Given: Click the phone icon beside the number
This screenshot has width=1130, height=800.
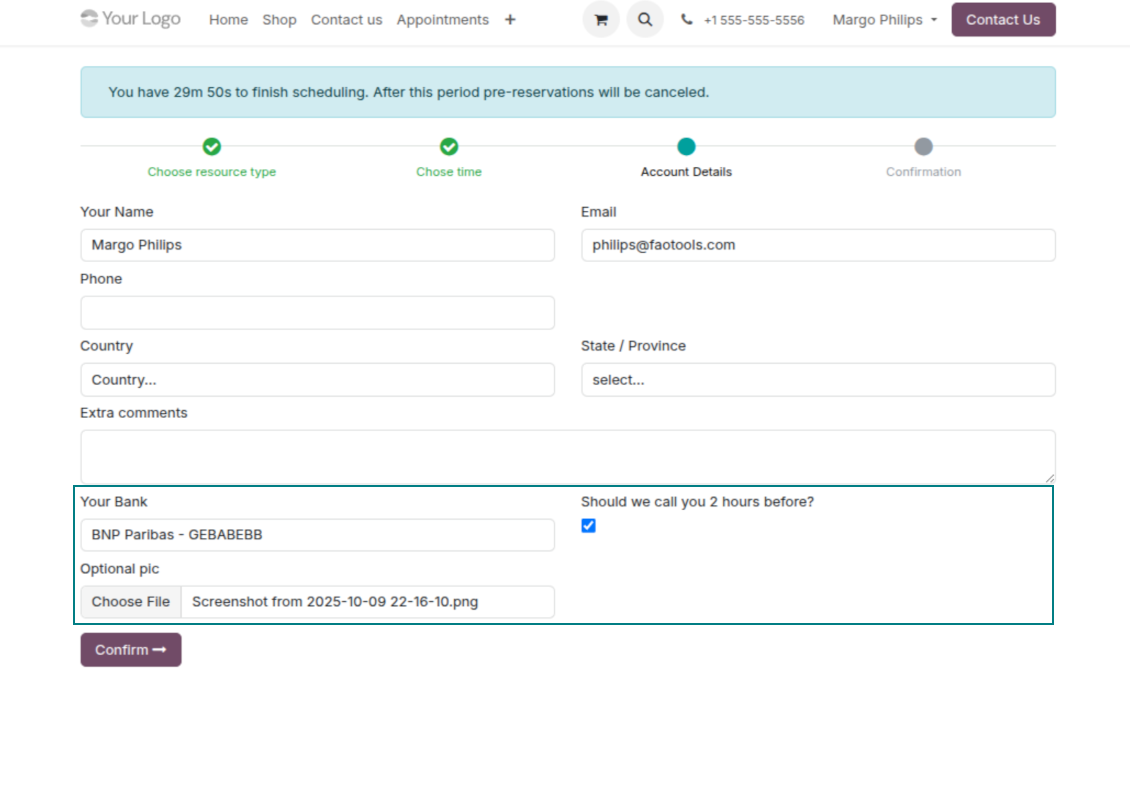Looking at the screenshot, I should tap(687, 20).
